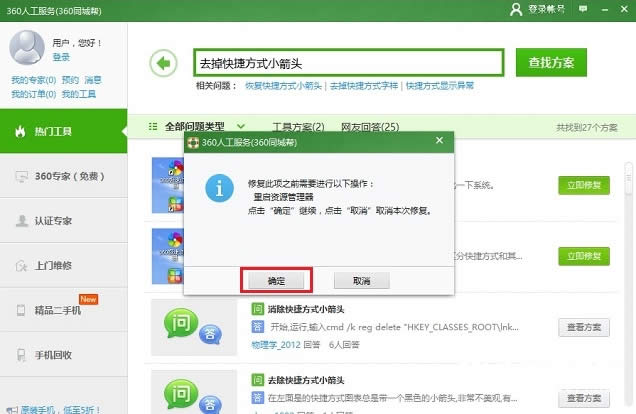Click 查看方案 for 去除快捷方式小箭头
The height and width of the screenshot is (414, 636).
[x=584, y=398]
